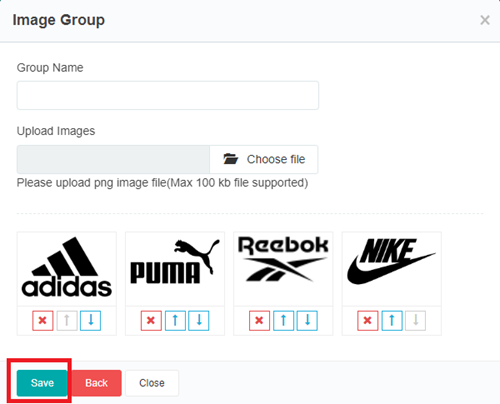Move the Reebok image up
Image resolution: width=500 pixels, height=404 pixels.
coord(283,321)
